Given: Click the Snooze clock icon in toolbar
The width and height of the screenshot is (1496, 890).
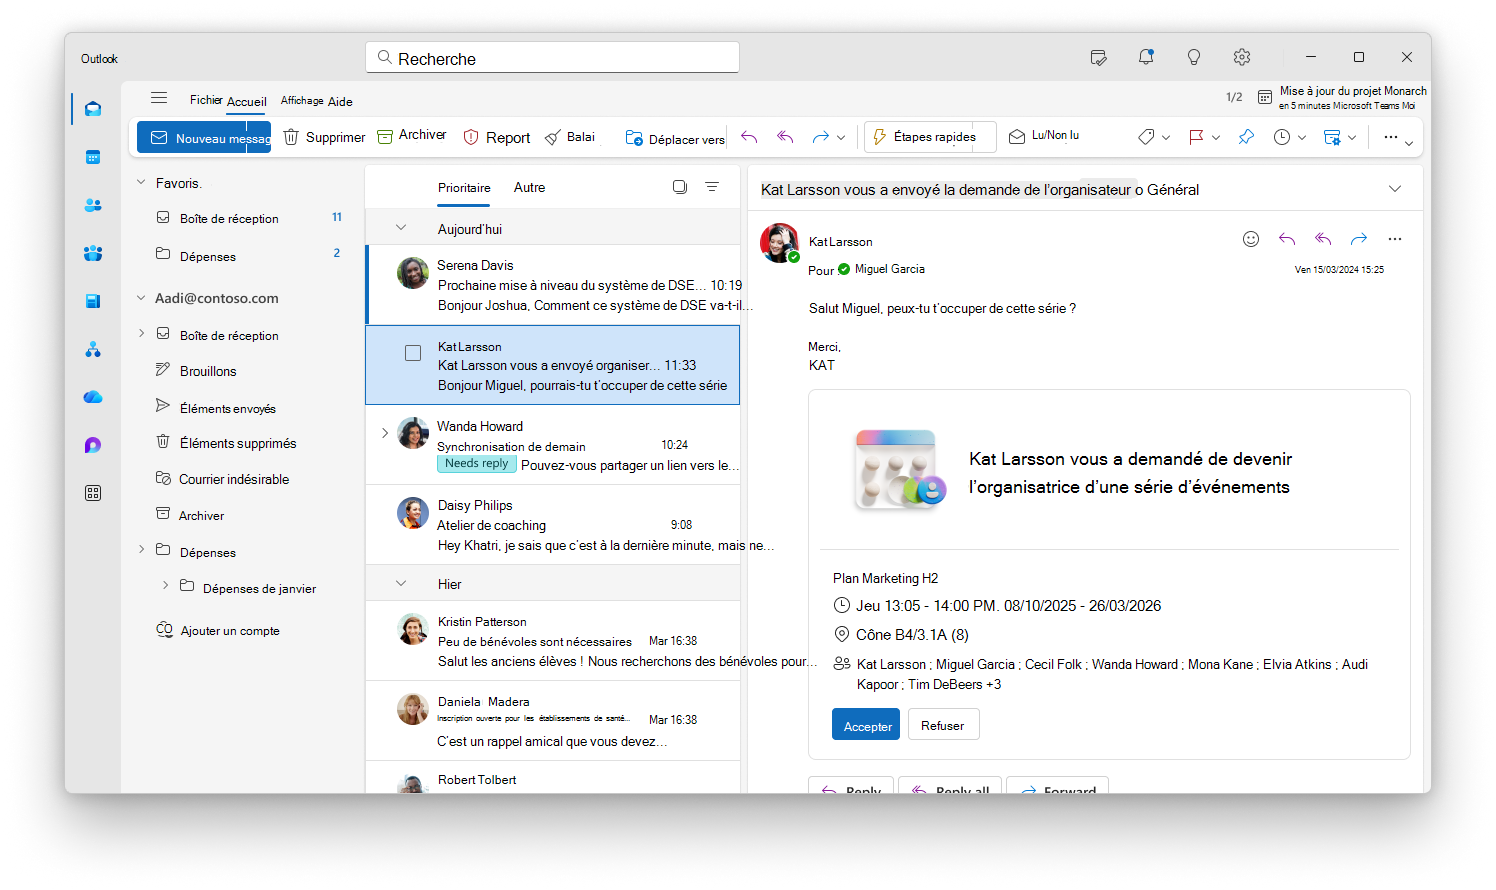Looking at the screenshot, I should point(1282,137).
